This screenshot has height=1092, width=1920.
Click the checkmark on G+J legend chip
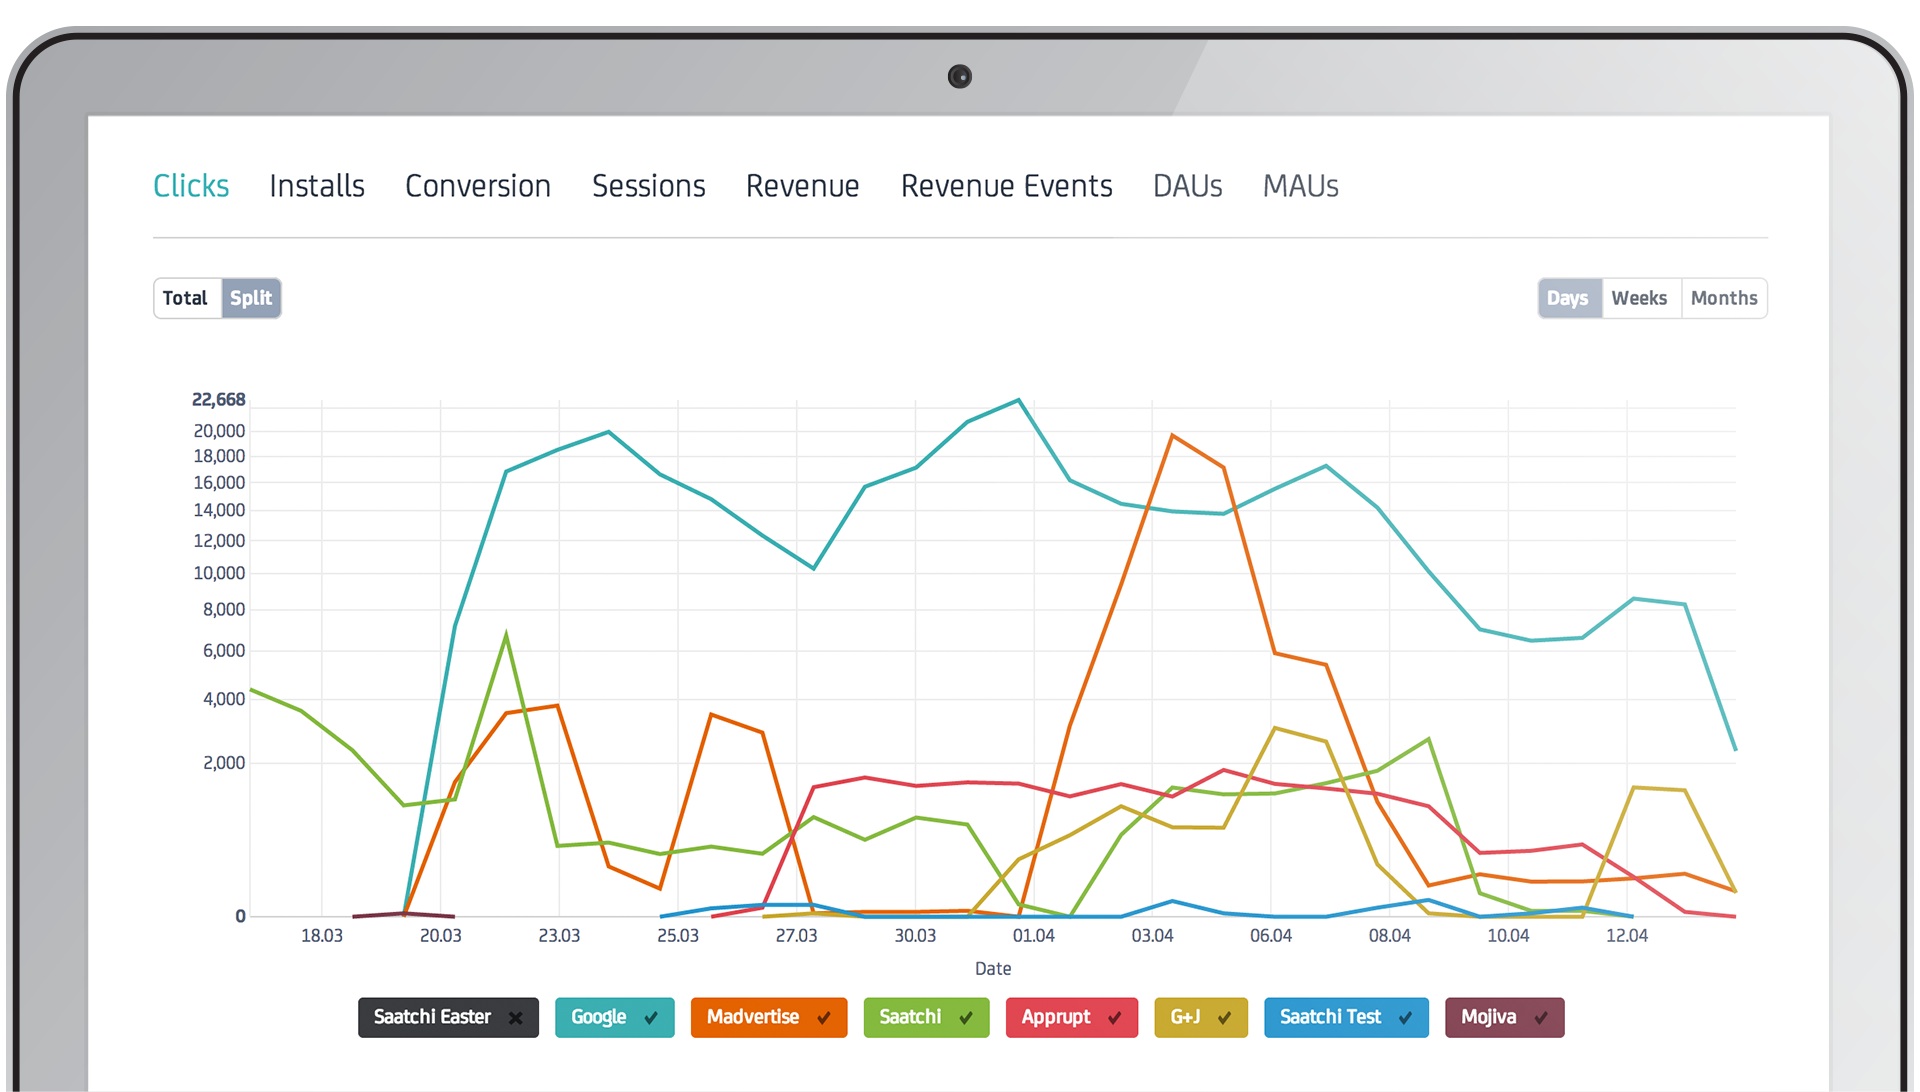[1224, 1018]
